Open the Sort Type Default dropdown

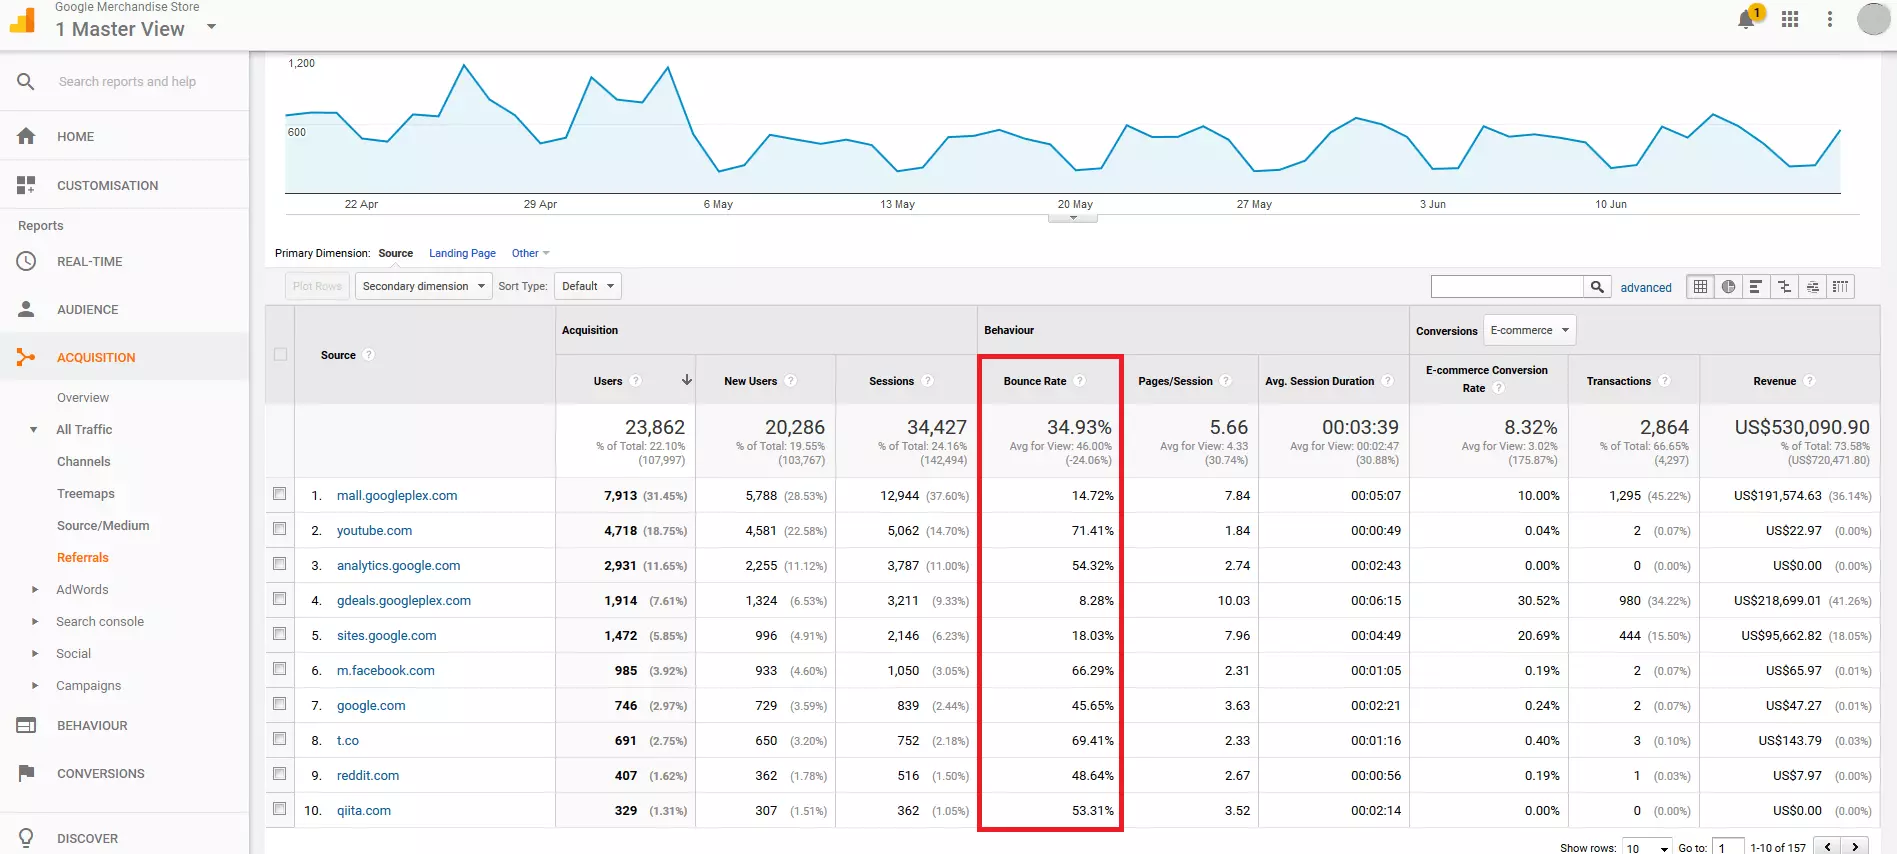pos(588,286)
